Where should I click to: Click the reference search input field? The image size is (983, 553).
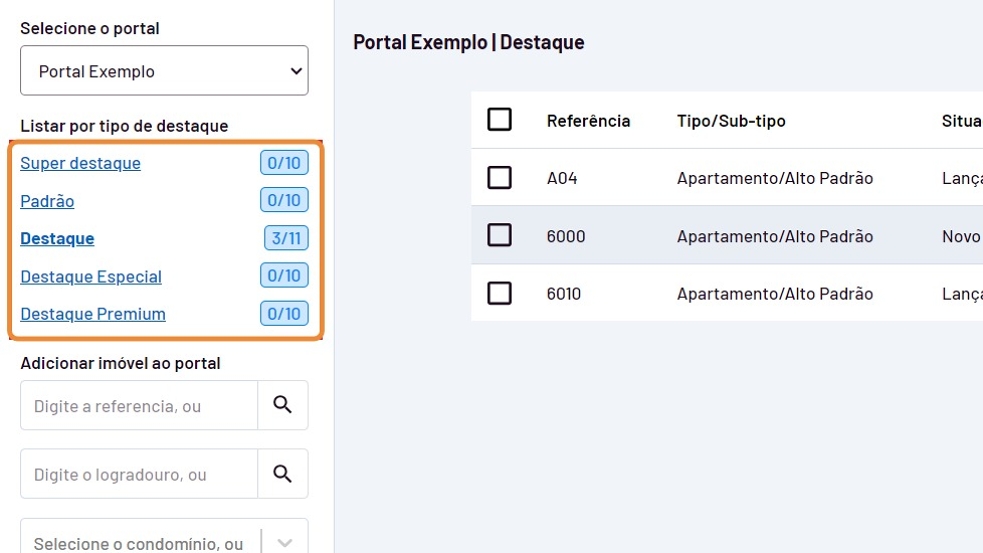[139, 406]
